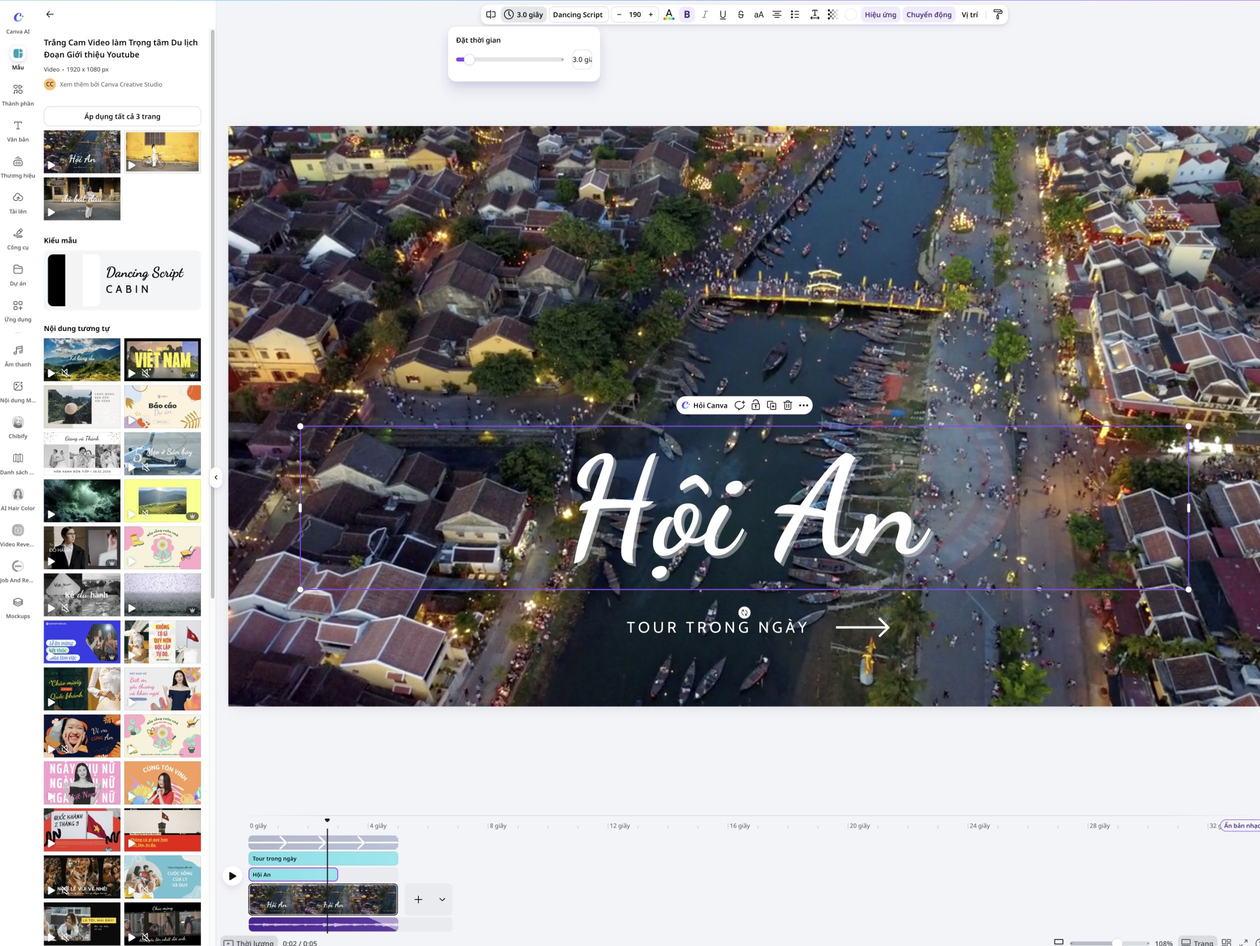Open the Thương hiệu brand panel
This screenshot has height=946, width=1260.
tap(18, 166)
